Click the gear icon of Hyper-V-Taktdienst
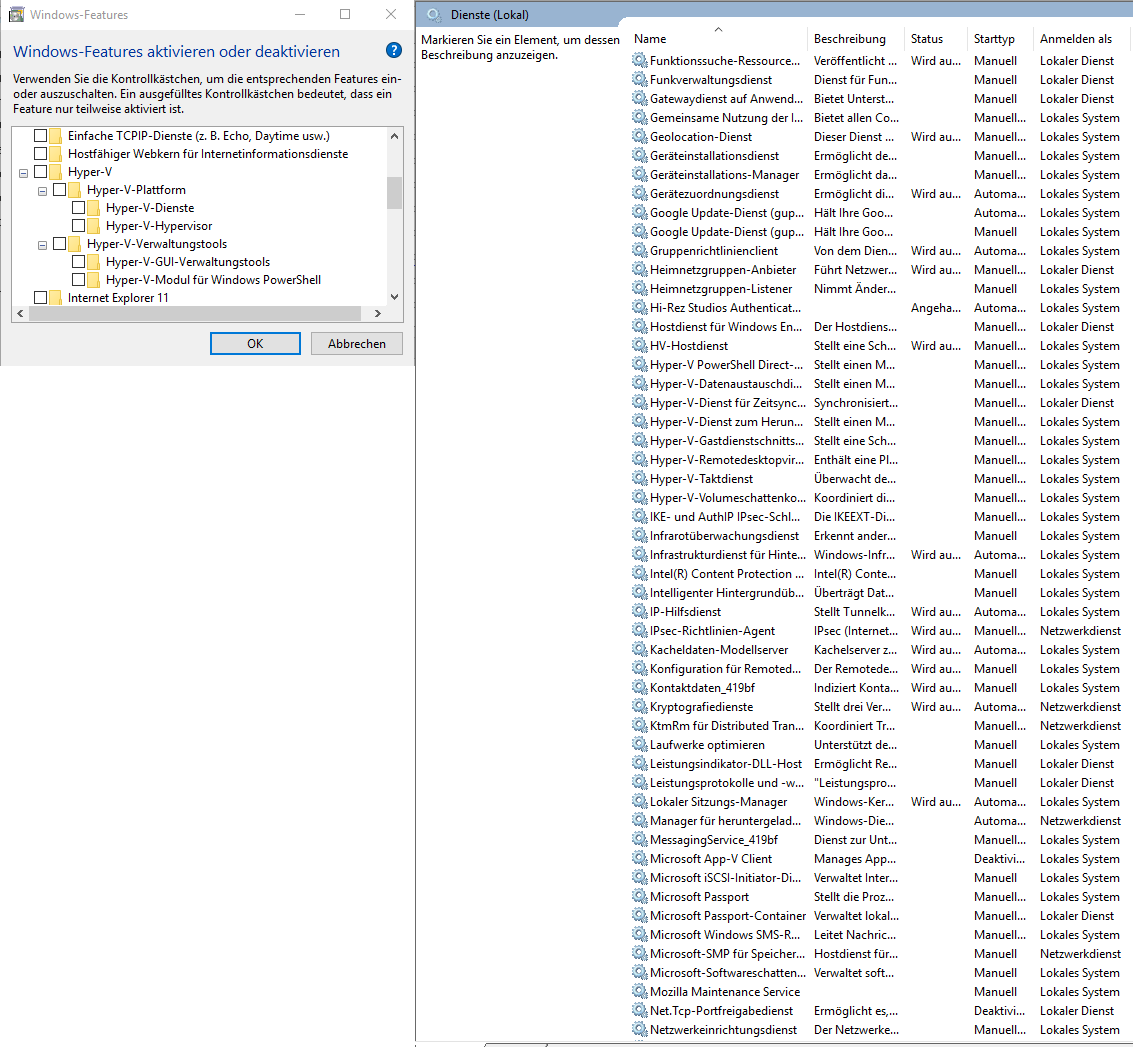1133x1047 pixels. [x=639, y=478]
